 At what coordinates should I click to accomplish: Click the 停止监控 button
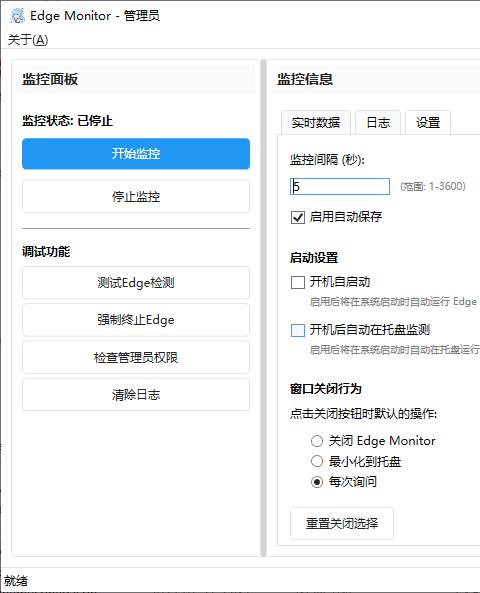click(136, 196)
